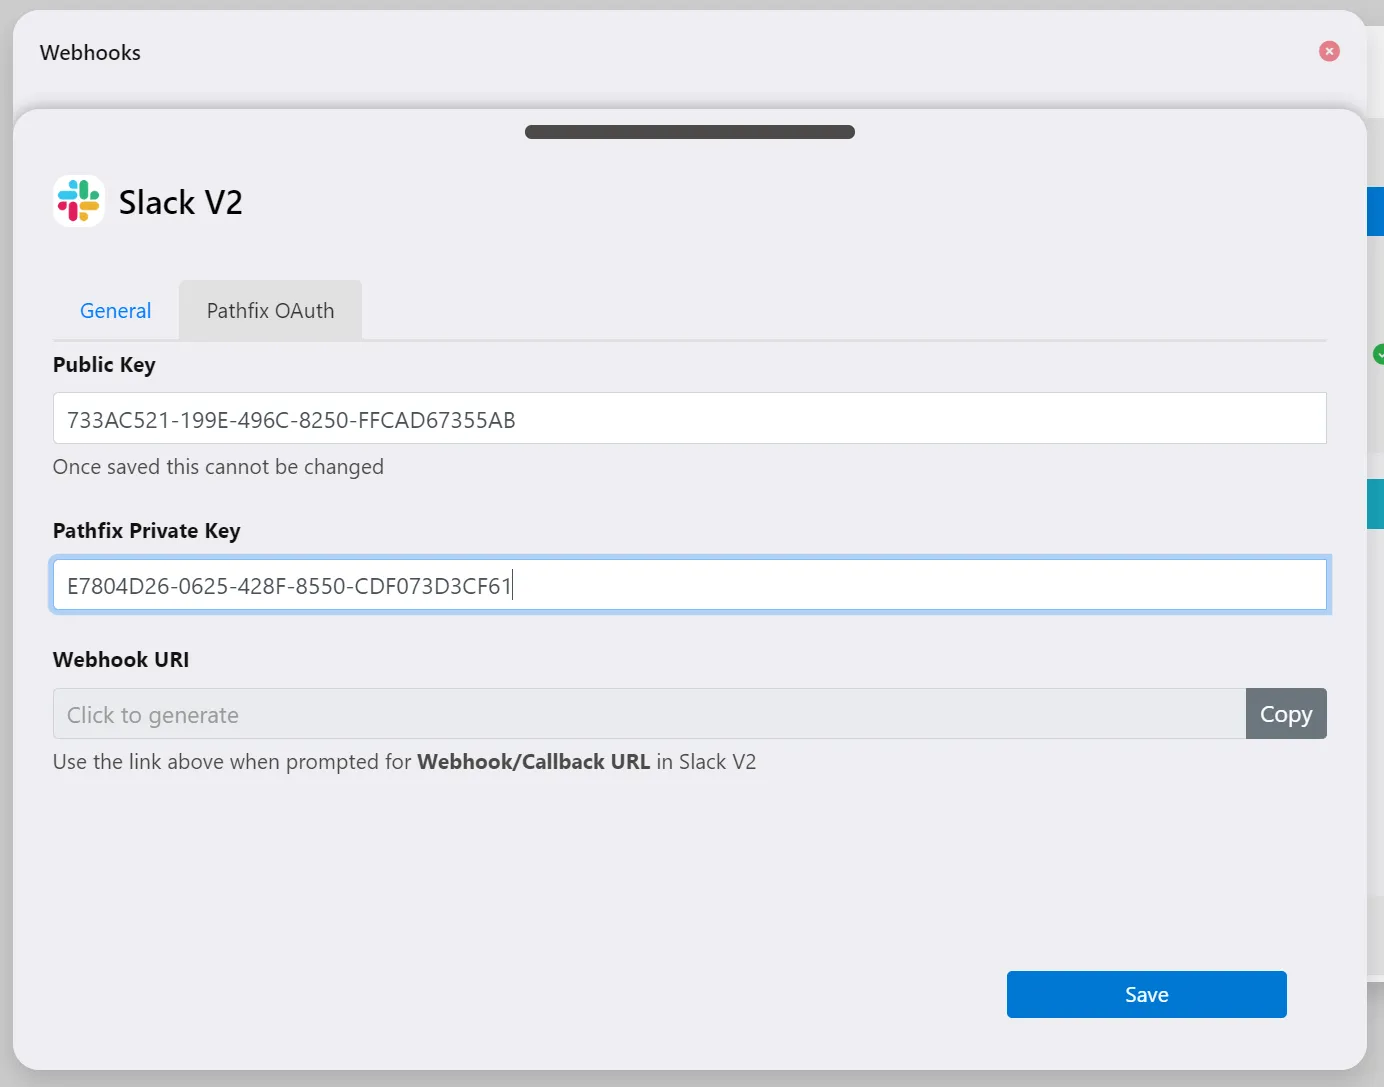Switch to the General tab
Image resolution: width=1384 pixels, height=1087 pixels.
116,311
